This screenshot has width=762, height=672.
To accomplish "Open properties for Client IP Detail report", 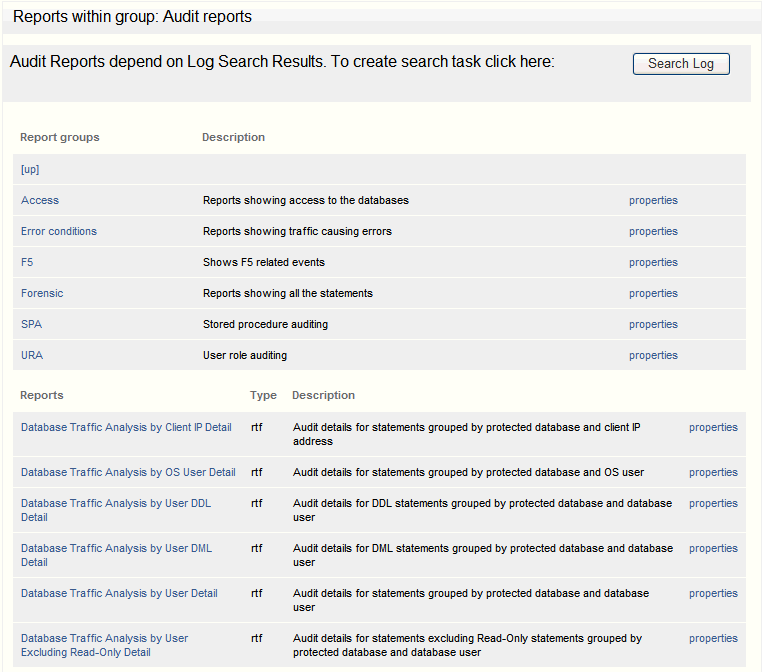I will pyautogui.click(x=713, y=427).
